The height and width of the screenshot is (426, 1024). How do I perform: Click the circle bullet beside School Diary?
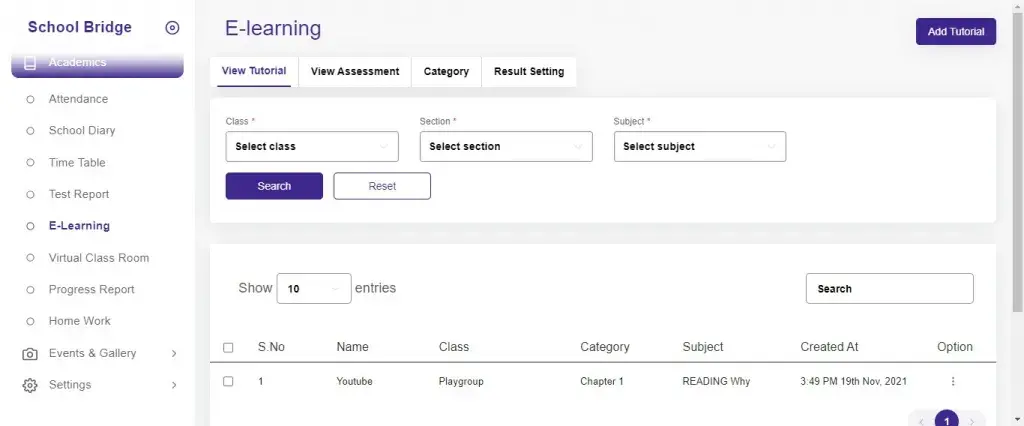coord(29,131)
